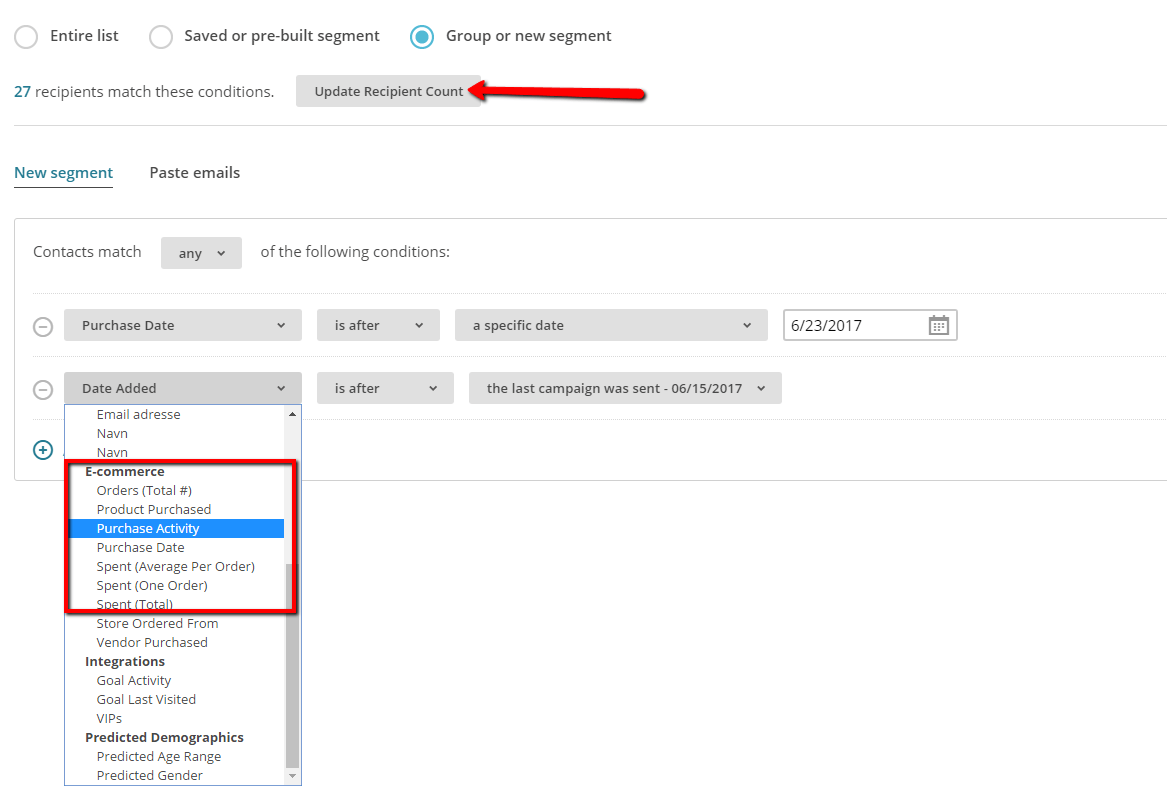1167x800 pixels.
Task: Remove the Purchase Date condition row
Action: coord(43,327)
